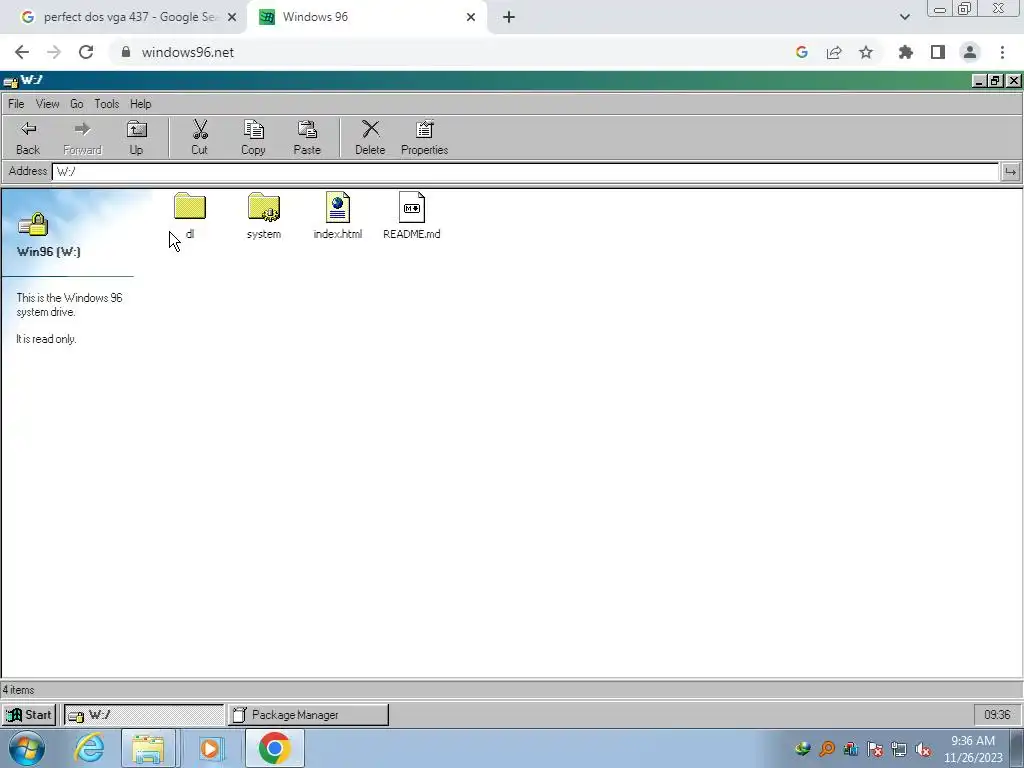This screenshot has width=1024, height=768.
Task: Open the File menu
Action: click(x=16, y=104)
